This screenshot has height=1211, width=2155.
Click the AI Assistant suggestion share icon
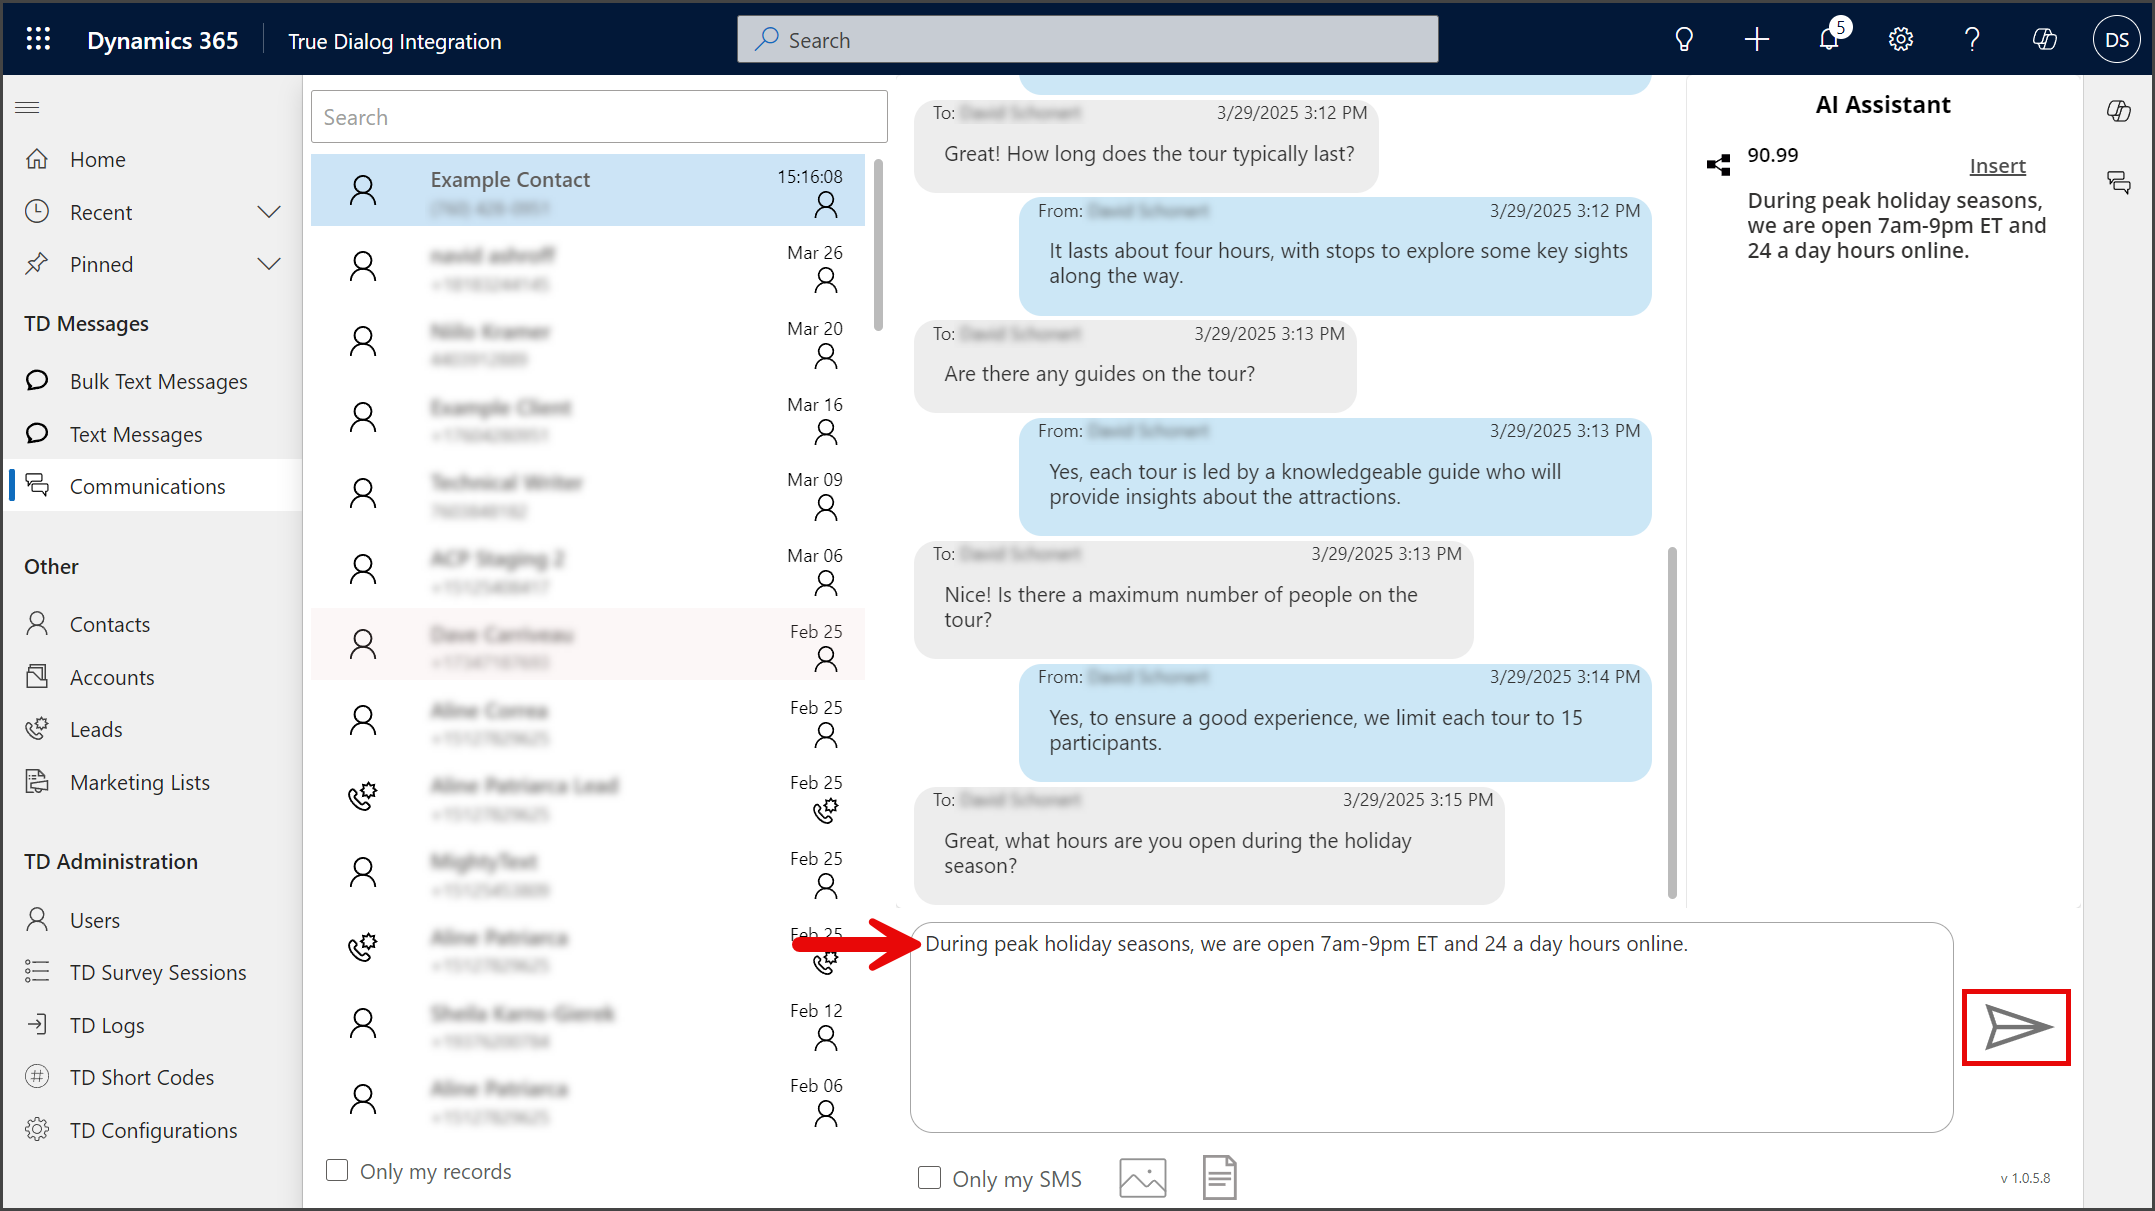coord(1719,165)
